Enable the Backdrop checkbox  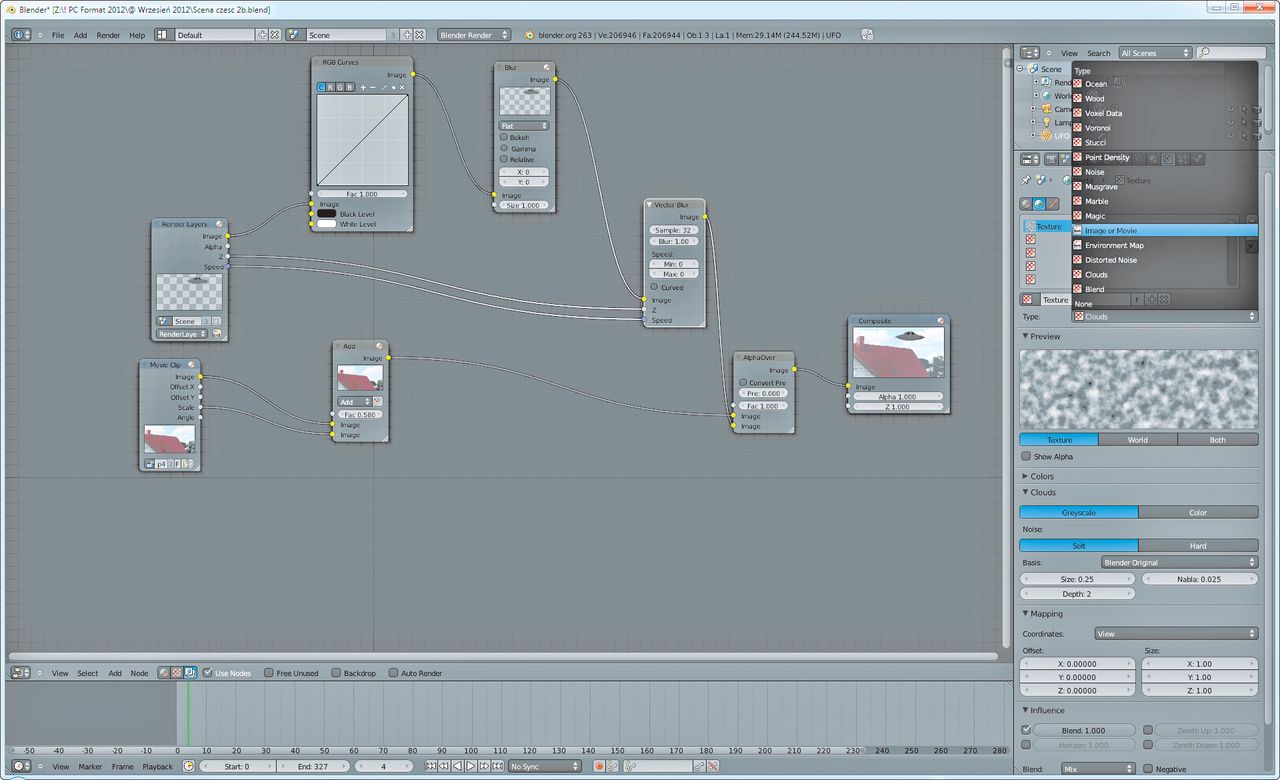click(x=336, y=673)
